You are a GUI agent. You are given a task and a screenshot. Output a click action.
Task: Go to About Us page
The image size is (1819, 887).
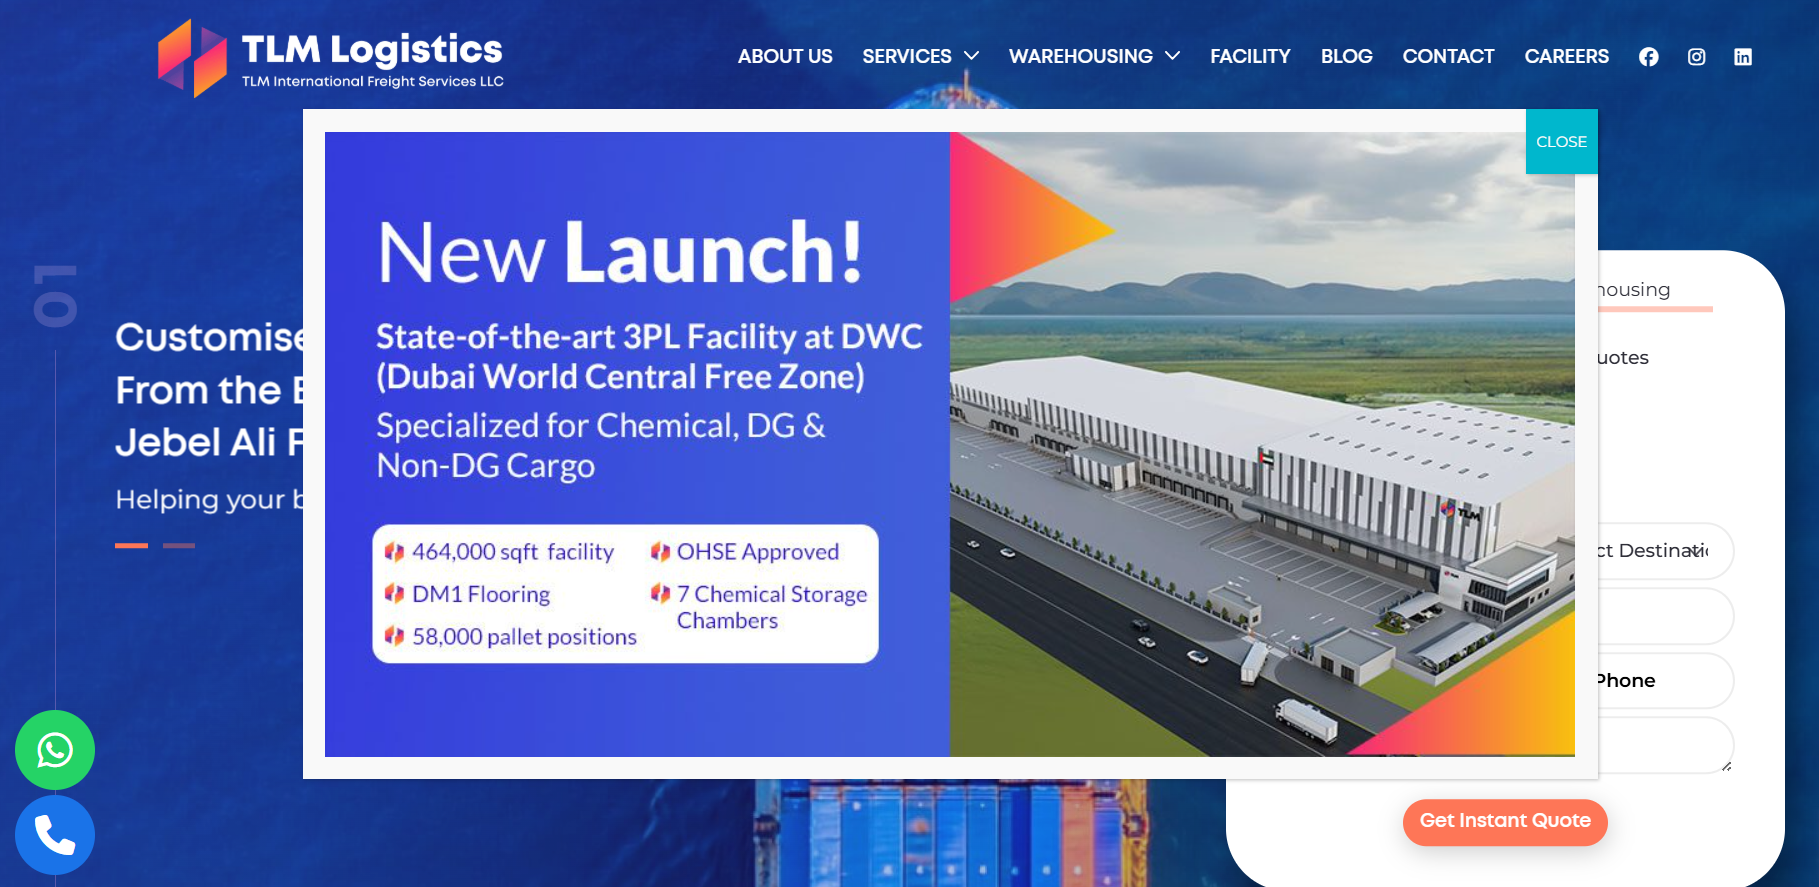(x=785, y=57)
